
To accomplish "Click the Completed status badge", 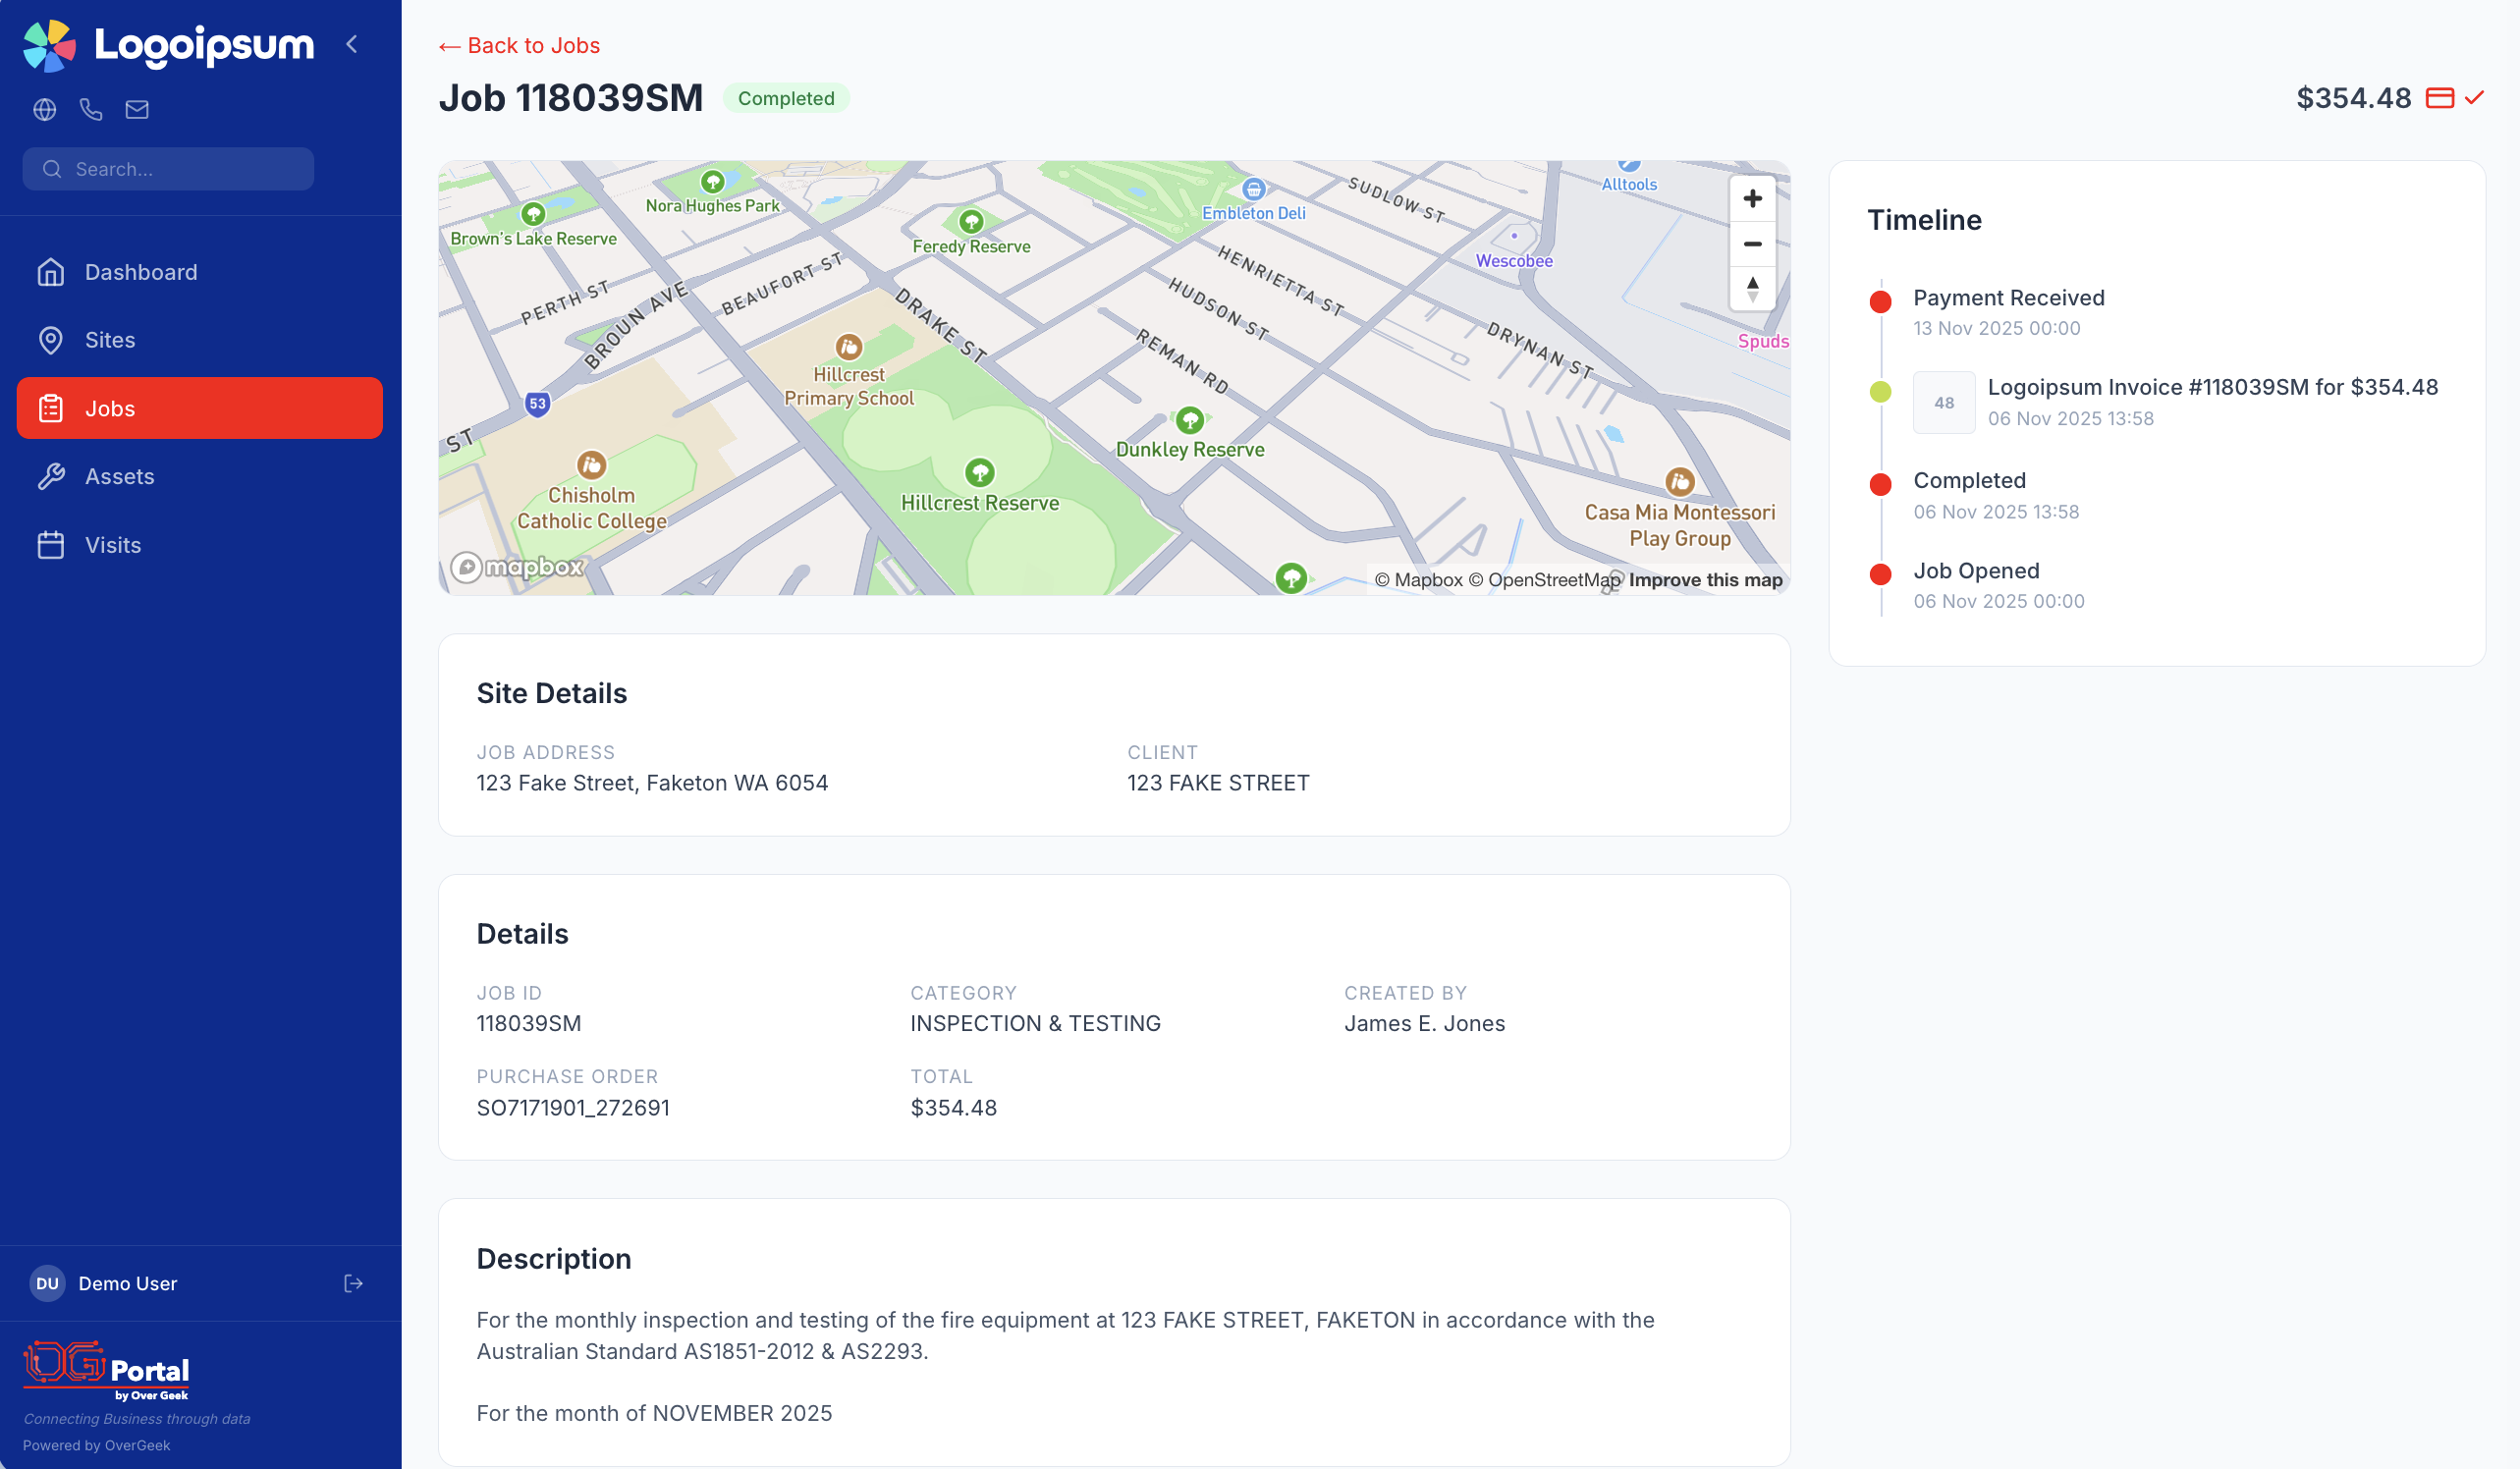I will pos(786,98).
